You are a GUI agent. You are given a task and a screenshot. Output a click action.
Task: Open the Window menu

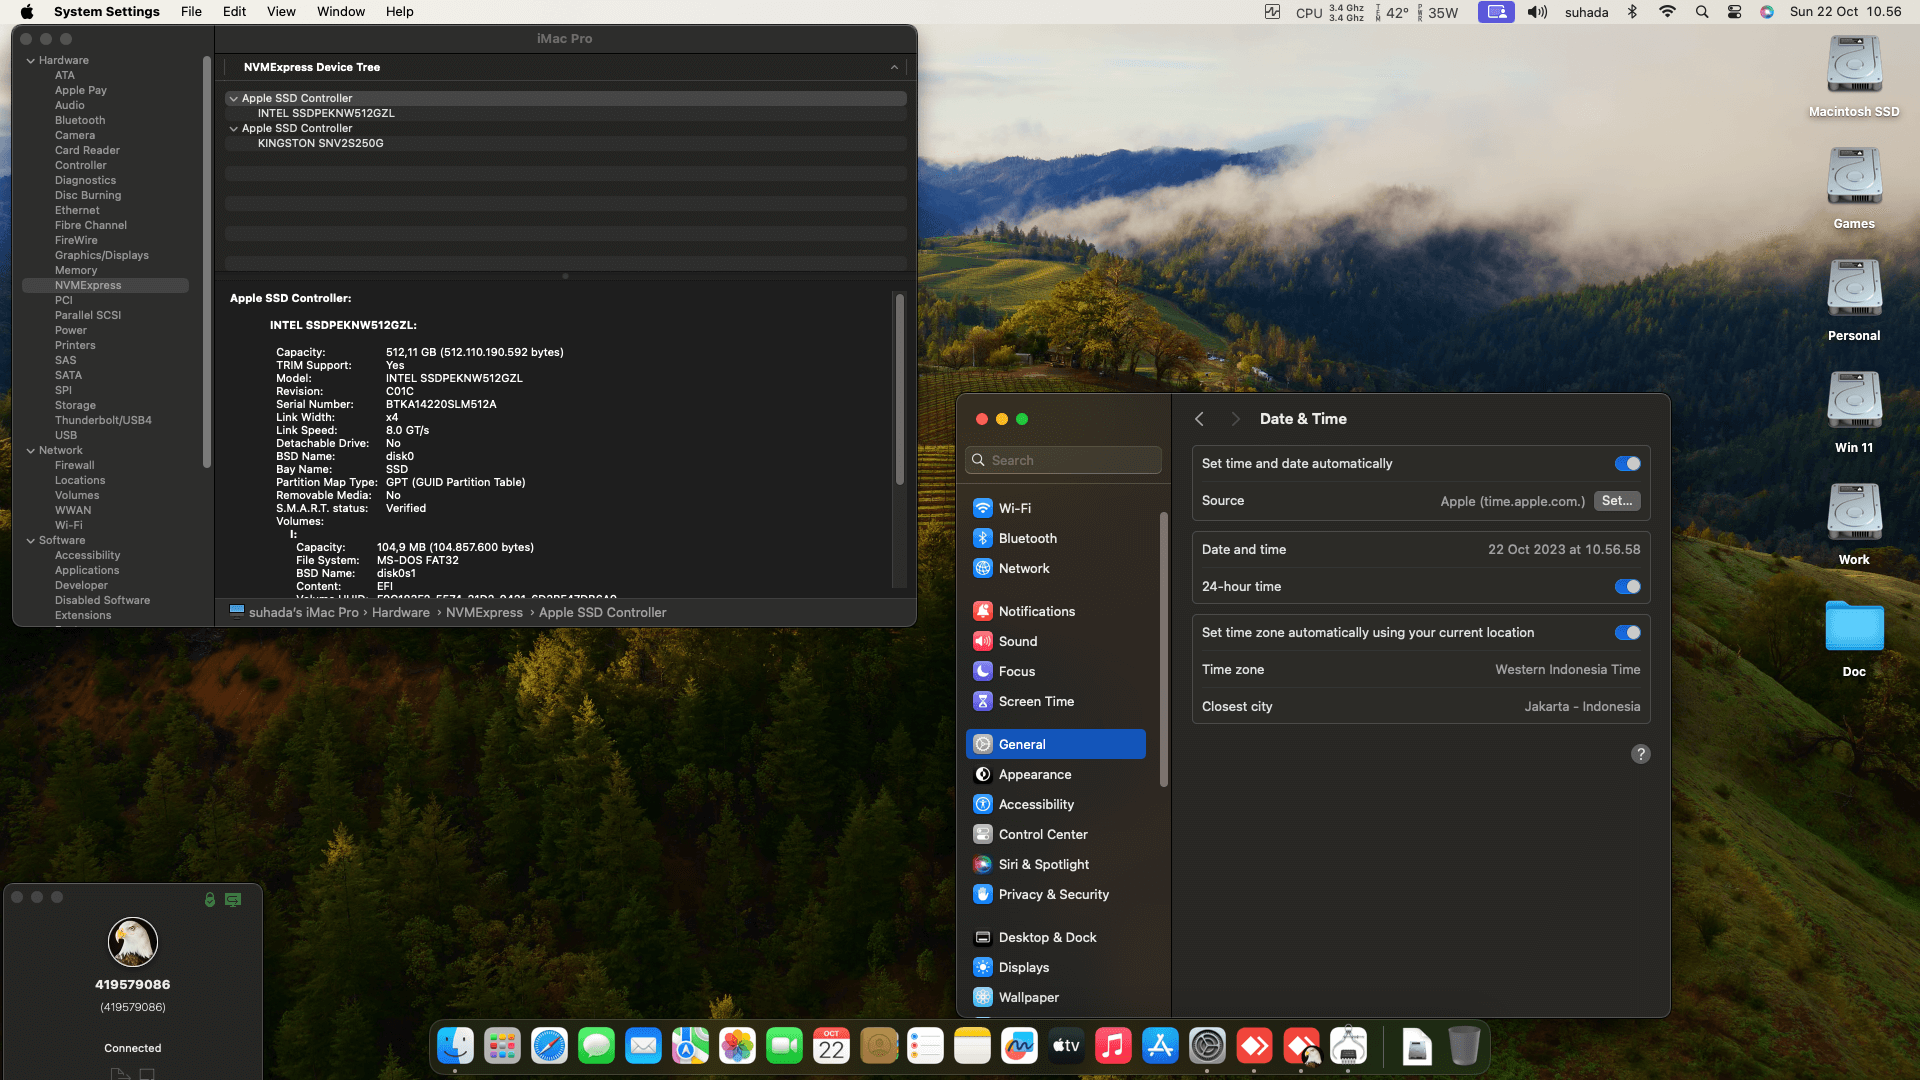340,12
